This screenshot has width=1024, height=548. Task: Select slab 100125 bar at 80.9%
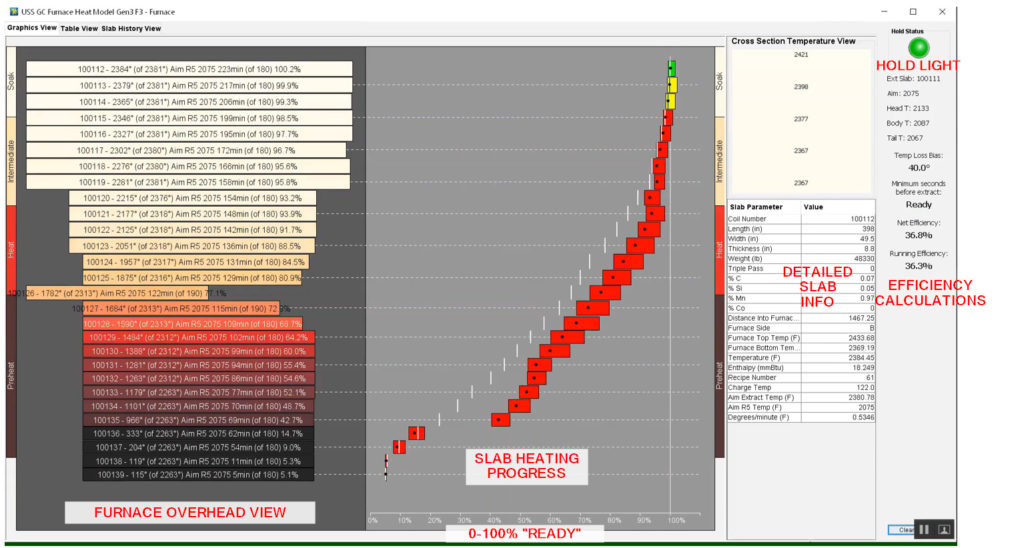coord(192,278)
